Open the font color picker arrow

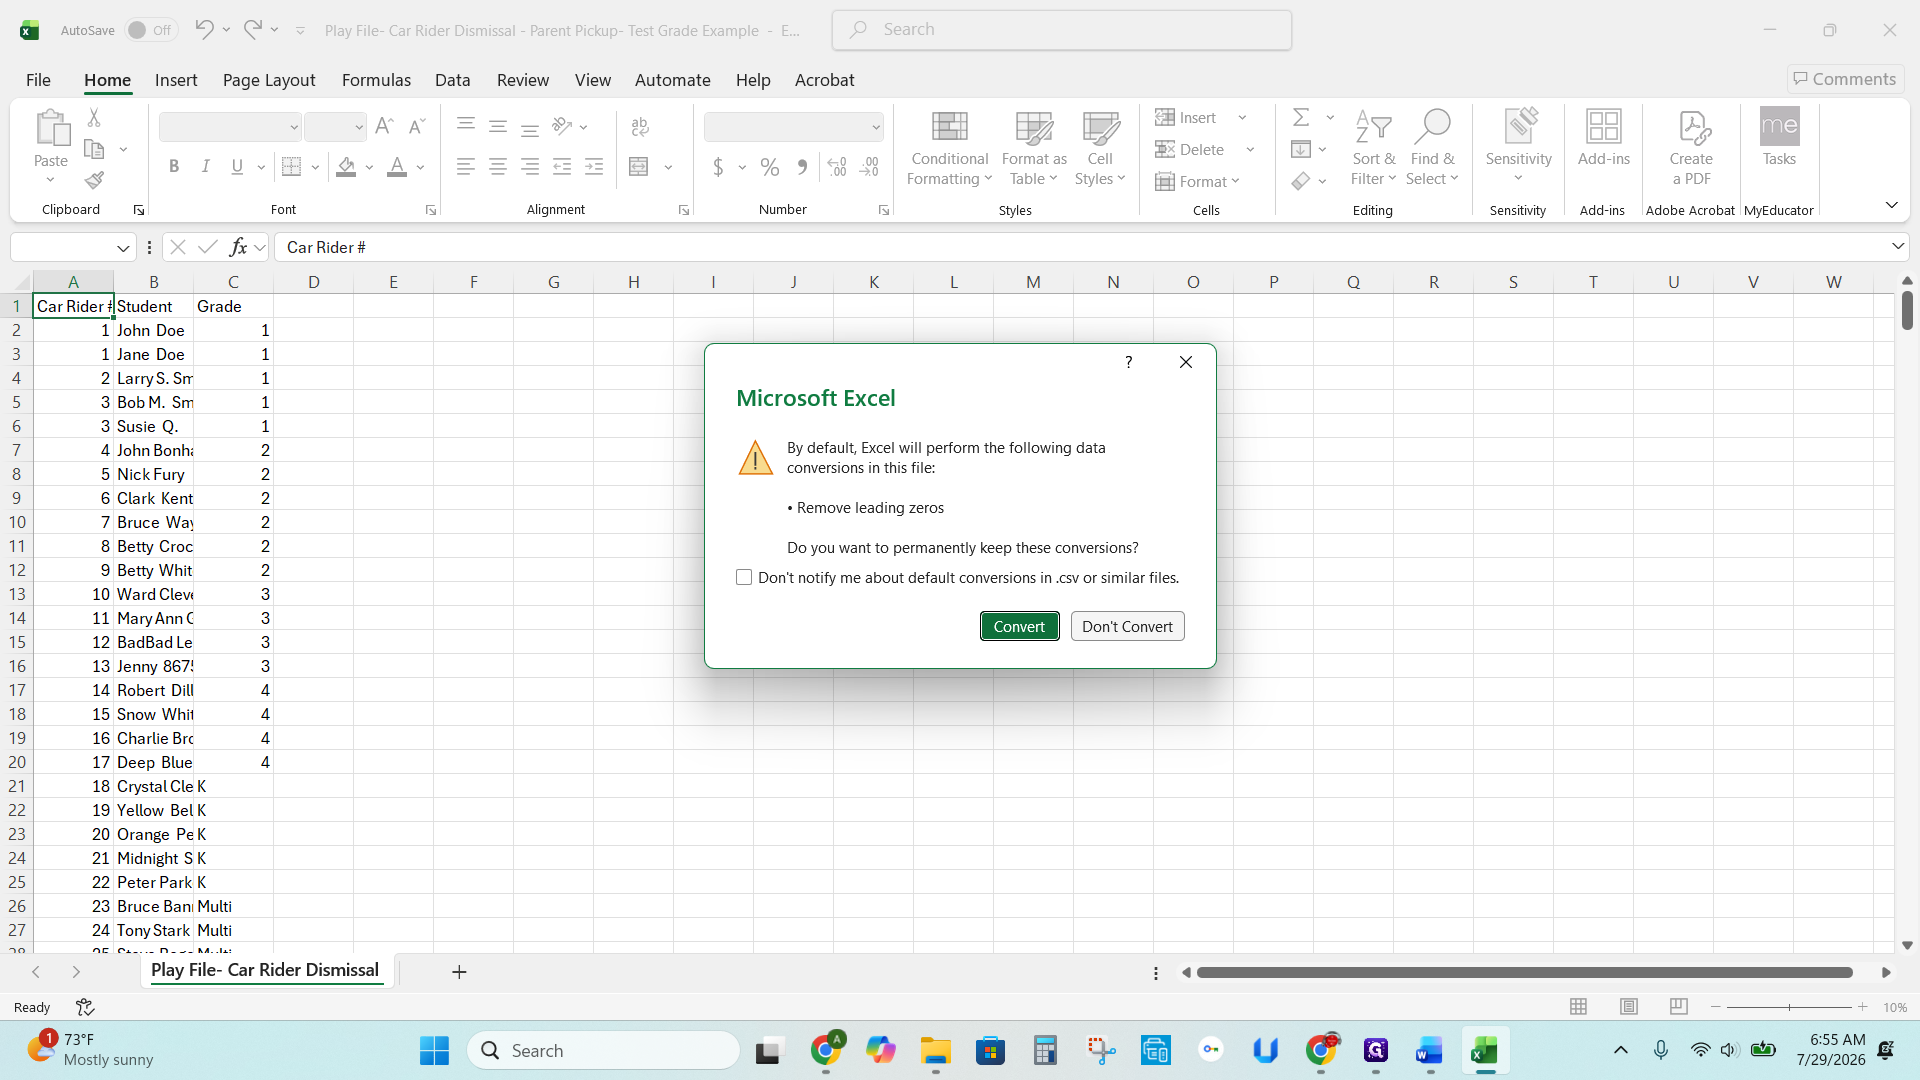421,167
